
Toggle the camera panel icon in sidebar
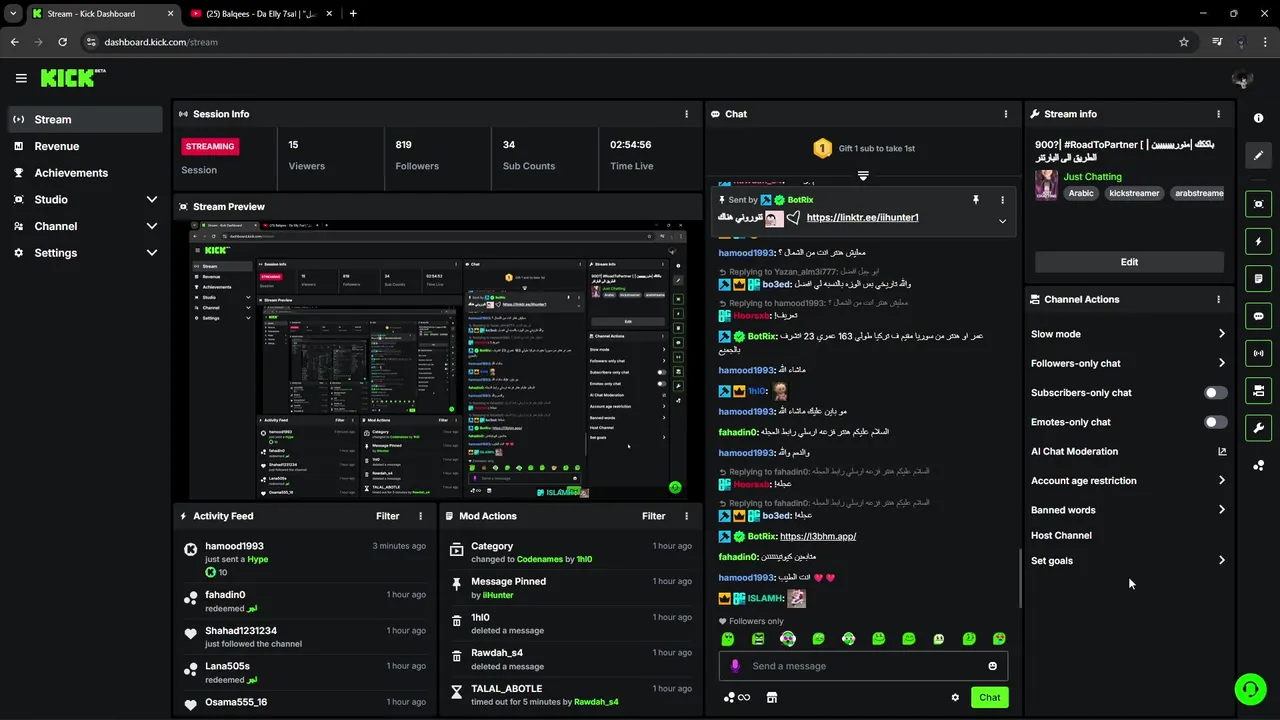pos(1258,390)
